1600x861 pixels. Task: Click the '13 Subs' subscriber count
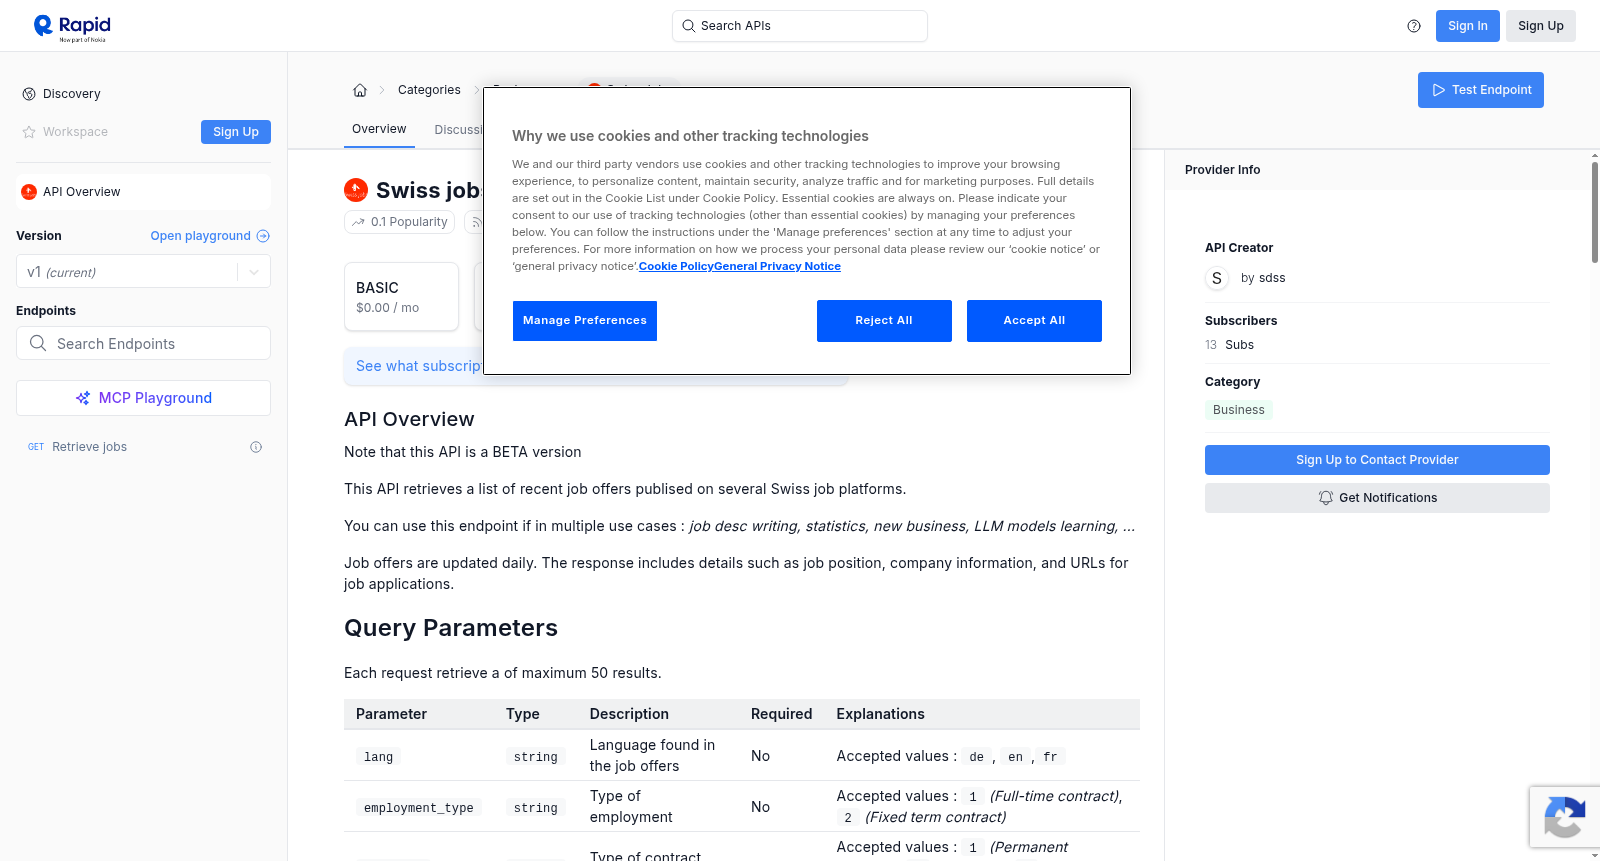[x=1229, y=345]
